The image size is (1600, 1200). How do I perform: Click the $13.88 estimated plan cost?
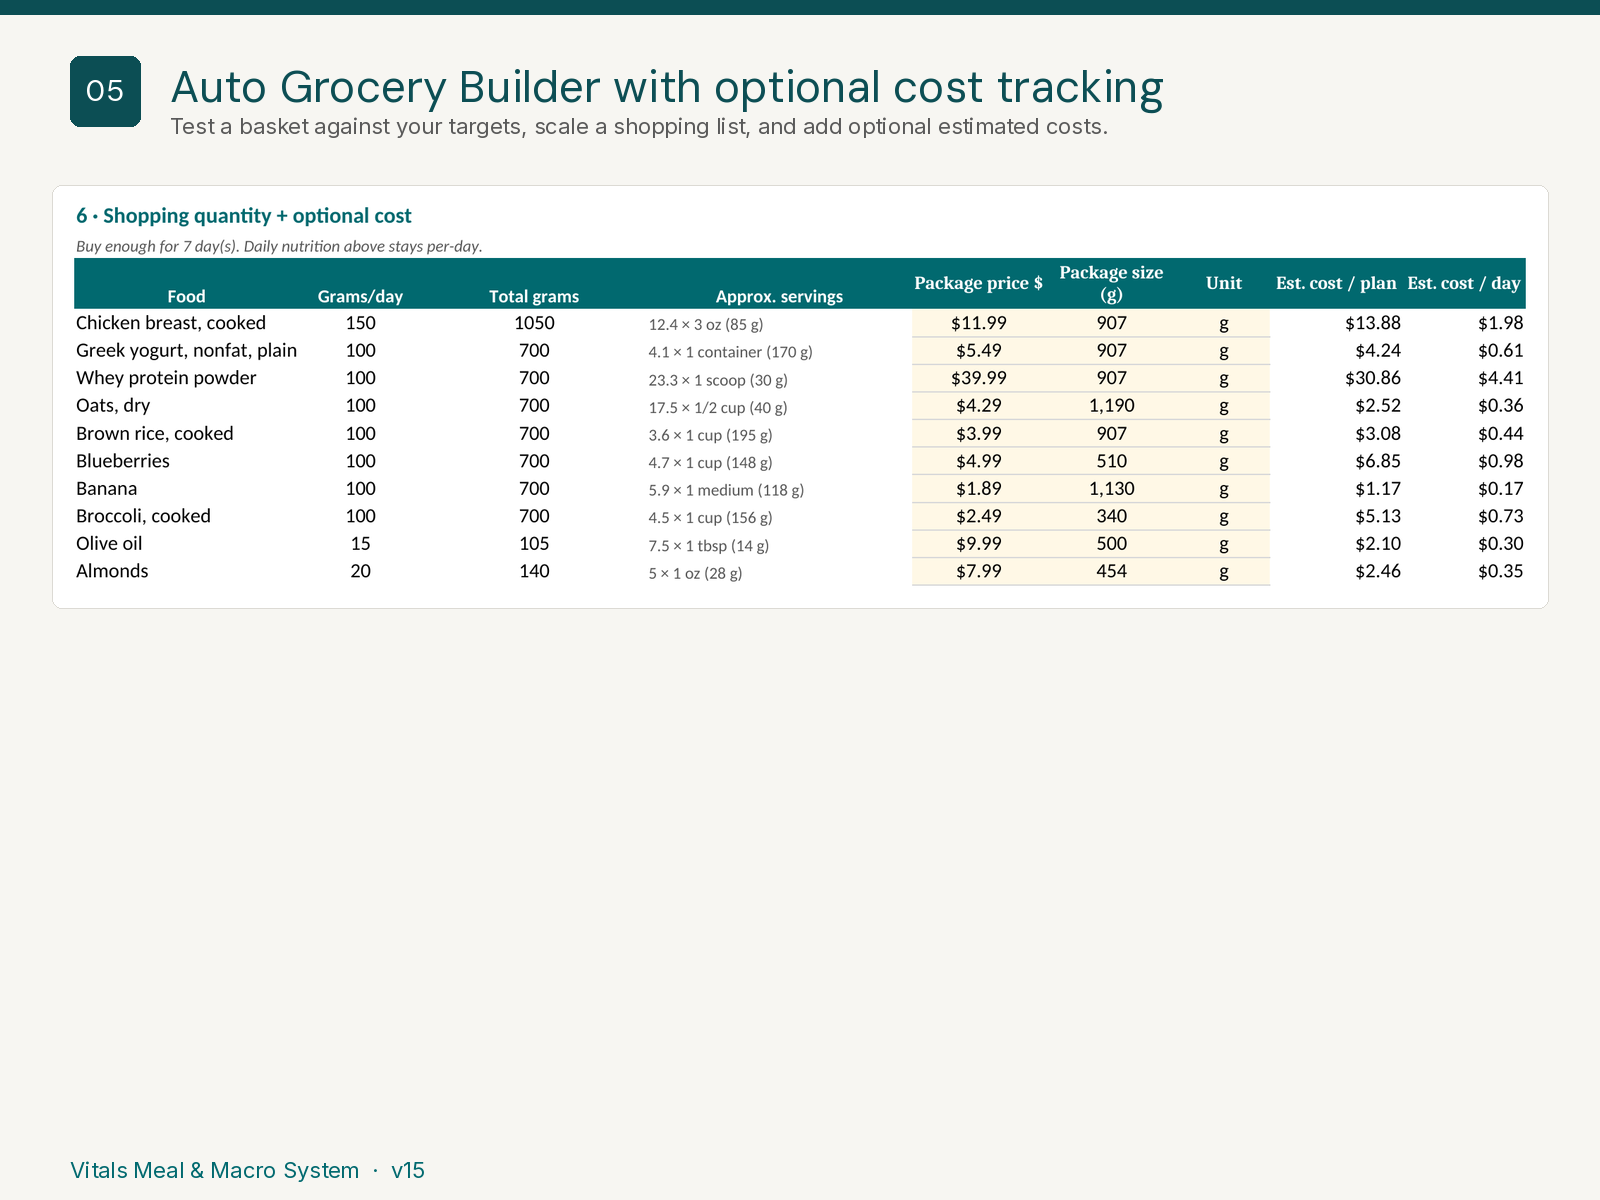point(1373,323)
